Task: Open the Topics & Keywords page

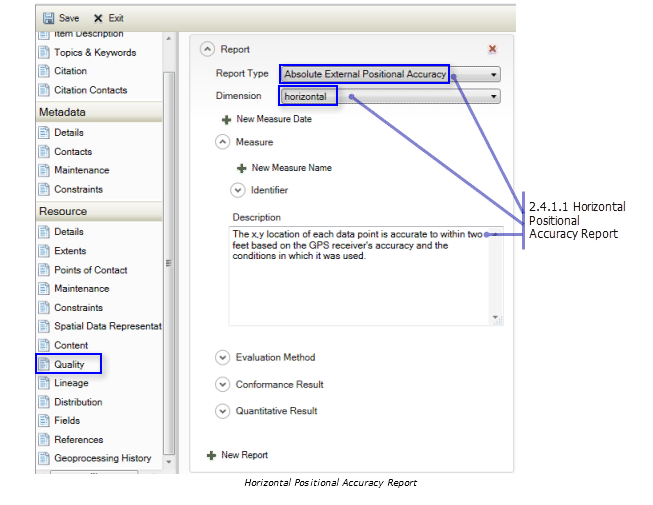Action: (95, 52)
